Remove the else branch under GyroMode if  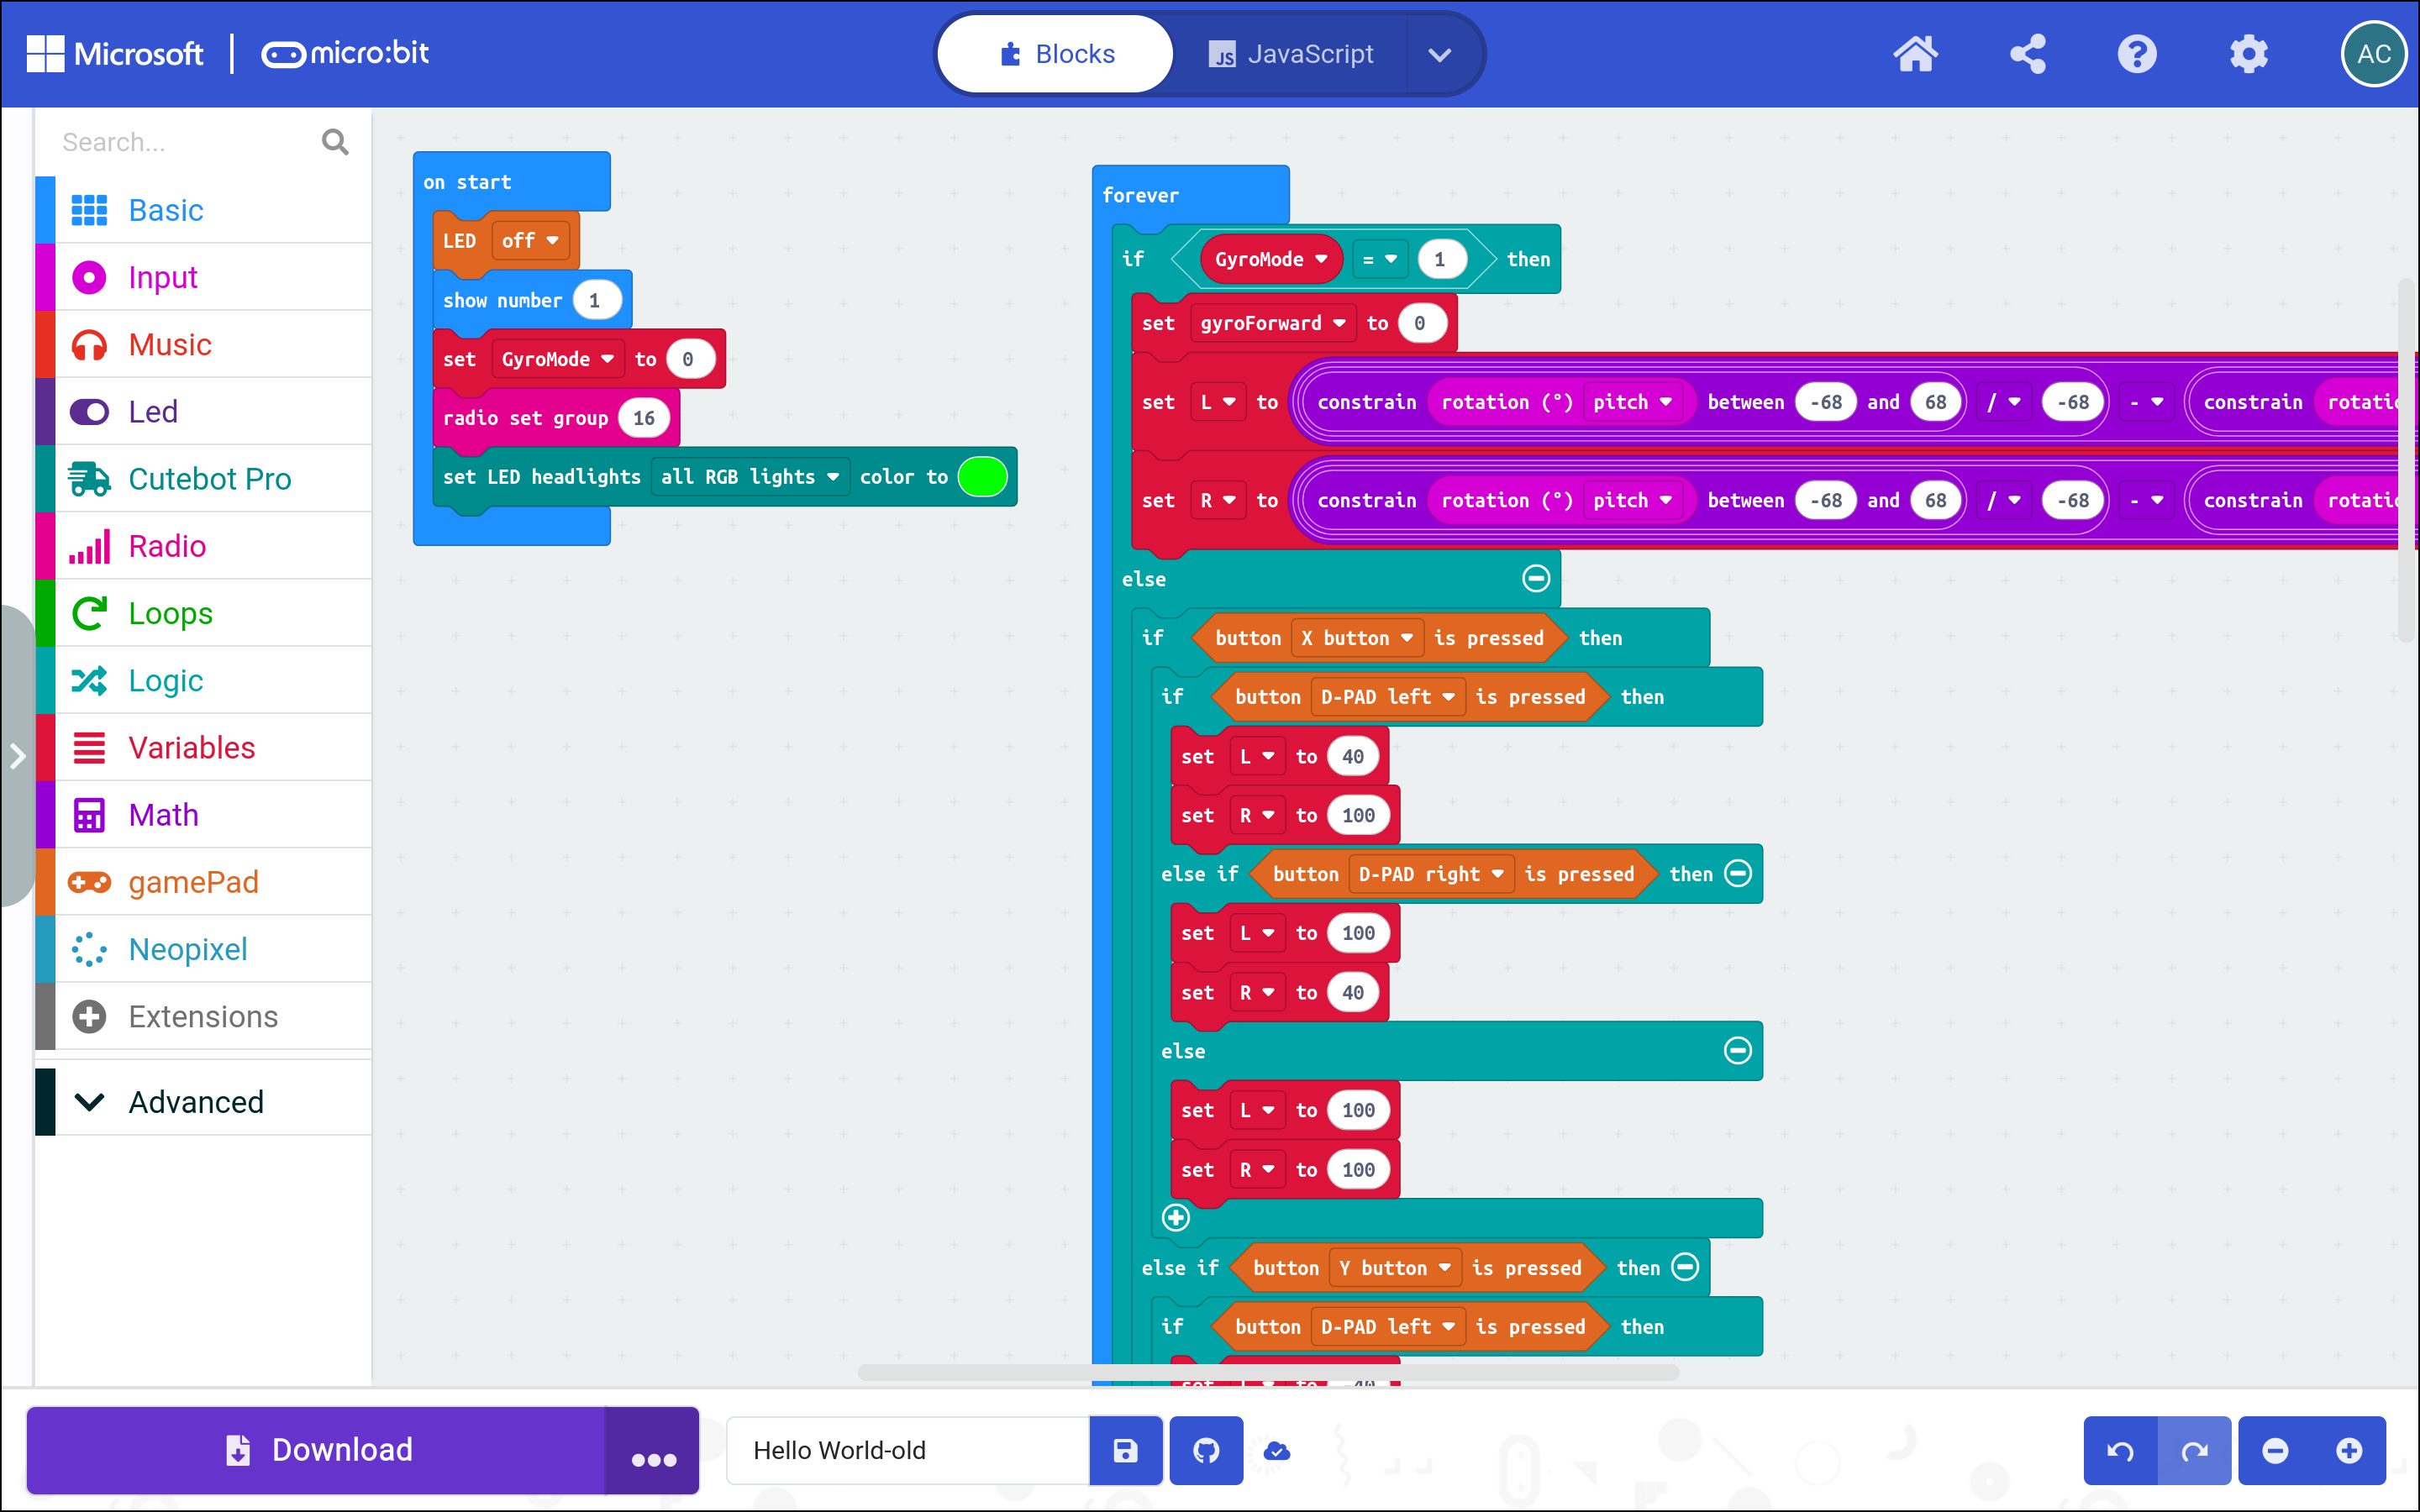pos(1536,578)
